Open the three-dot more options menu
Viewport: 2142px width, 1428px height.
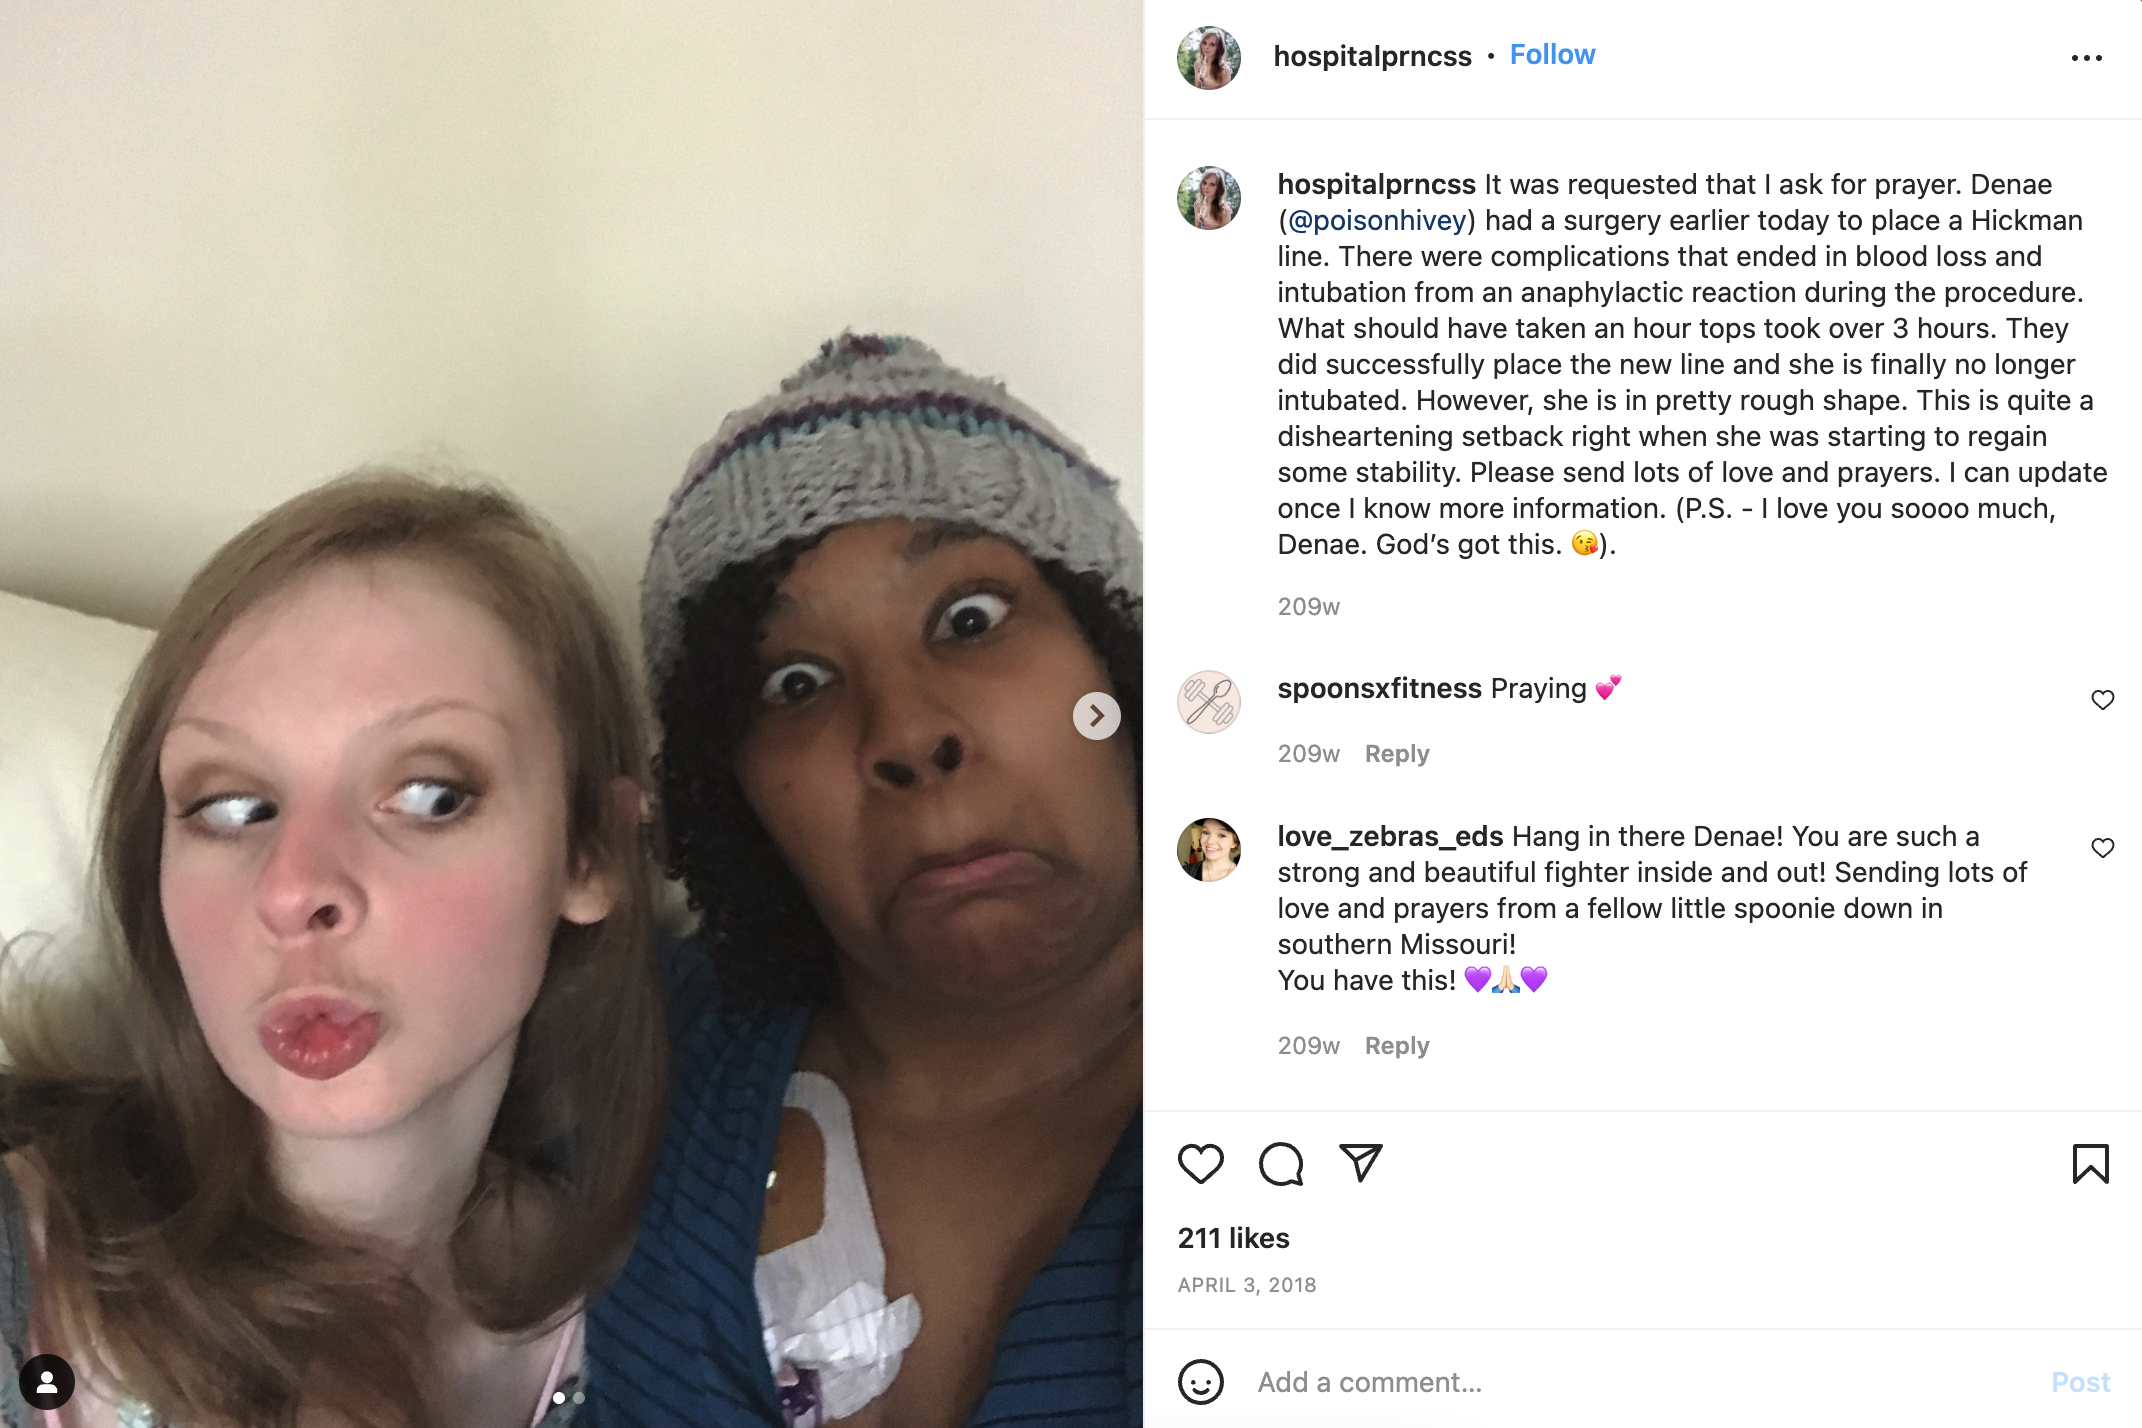click(x=2087, y=58)
